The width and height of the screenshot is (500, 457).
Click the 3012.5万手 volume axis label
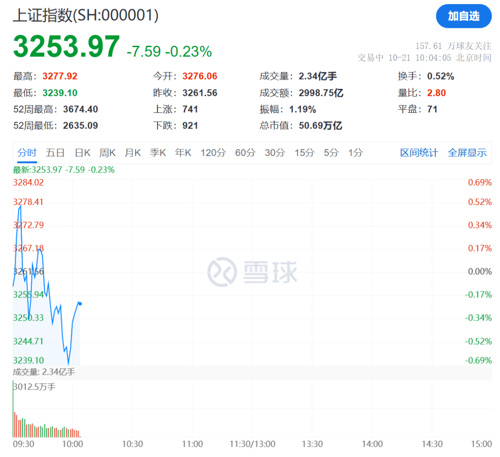34,387
